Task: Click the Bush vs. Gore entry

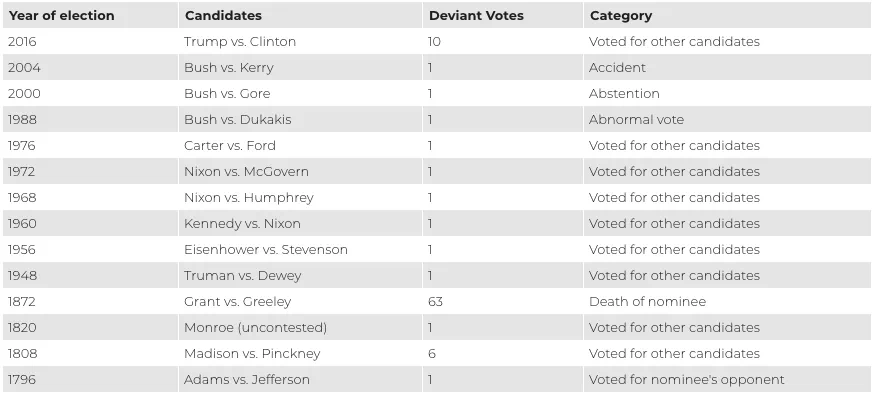Action: click(x=300, y=93)
